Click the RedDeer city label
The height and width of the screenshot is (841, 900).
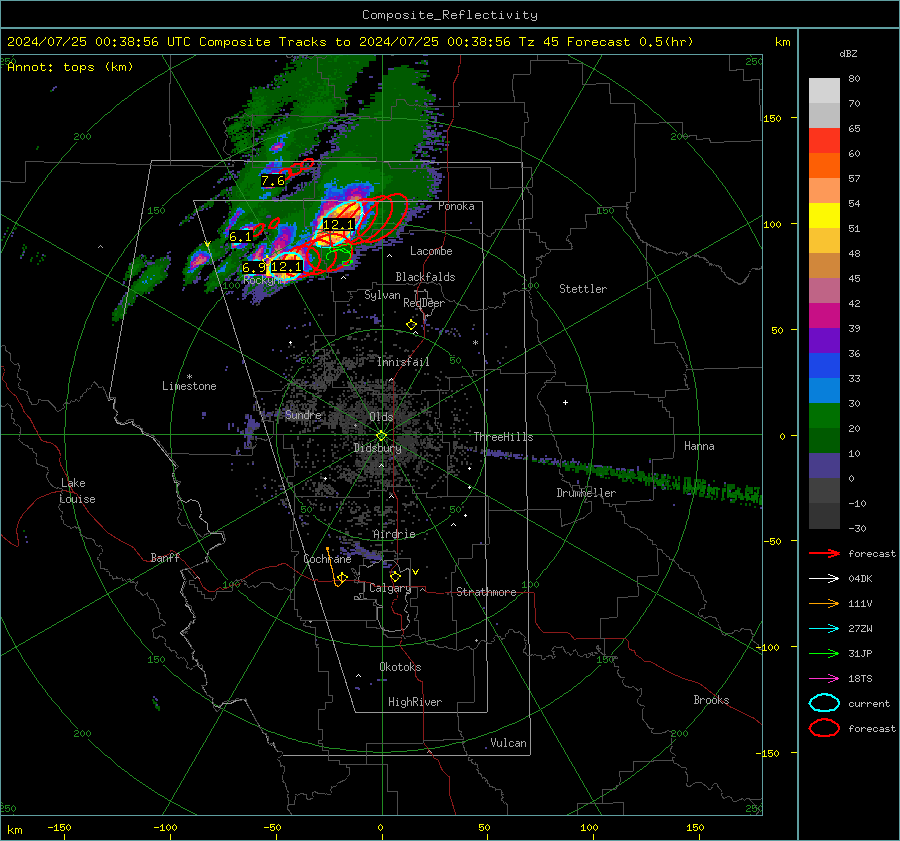(x=424, y=303)
